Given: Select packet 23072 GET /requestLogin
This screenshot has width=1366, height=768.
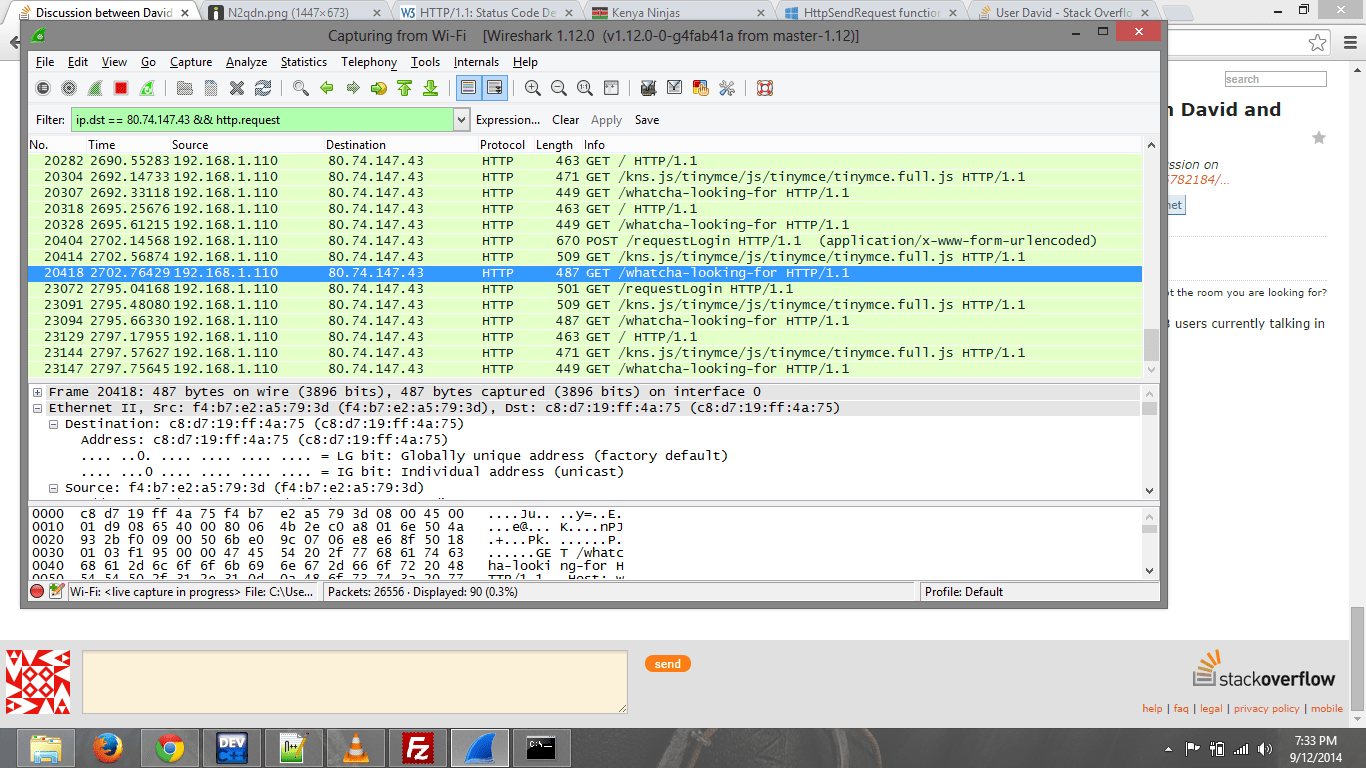Looking at the screenshot, I should point(585,289).
